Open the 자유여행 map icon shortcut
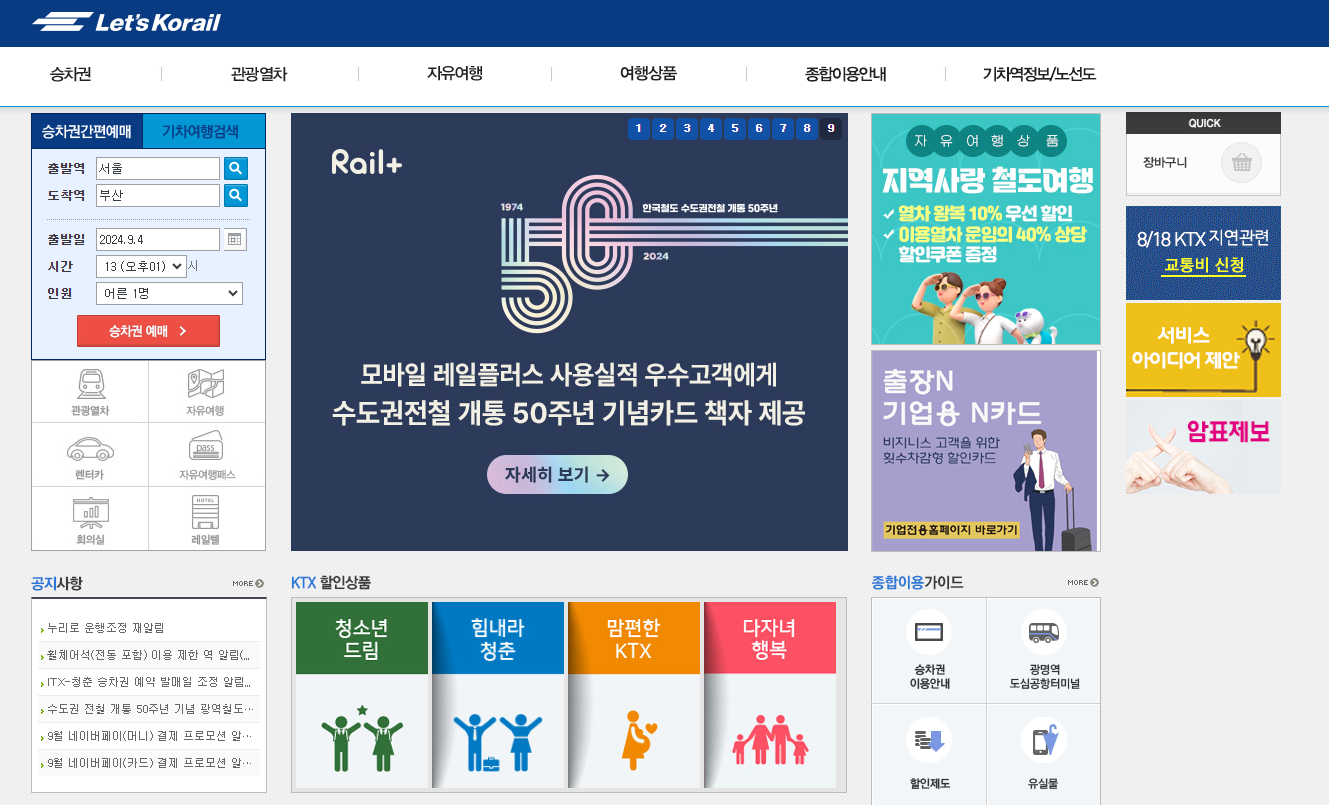Image resolution: width=1329 pixels, height=805 pixels. pos(206,392)
